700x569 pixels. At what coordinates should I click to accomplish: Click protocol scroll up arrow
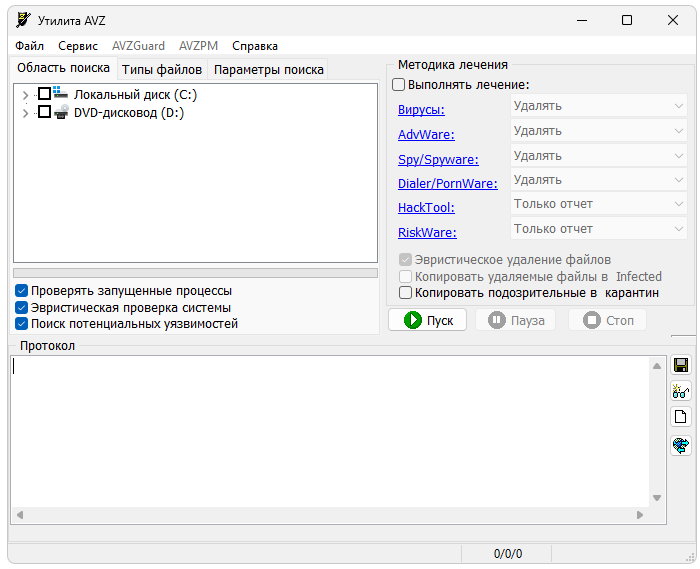(x=657, y=366)
